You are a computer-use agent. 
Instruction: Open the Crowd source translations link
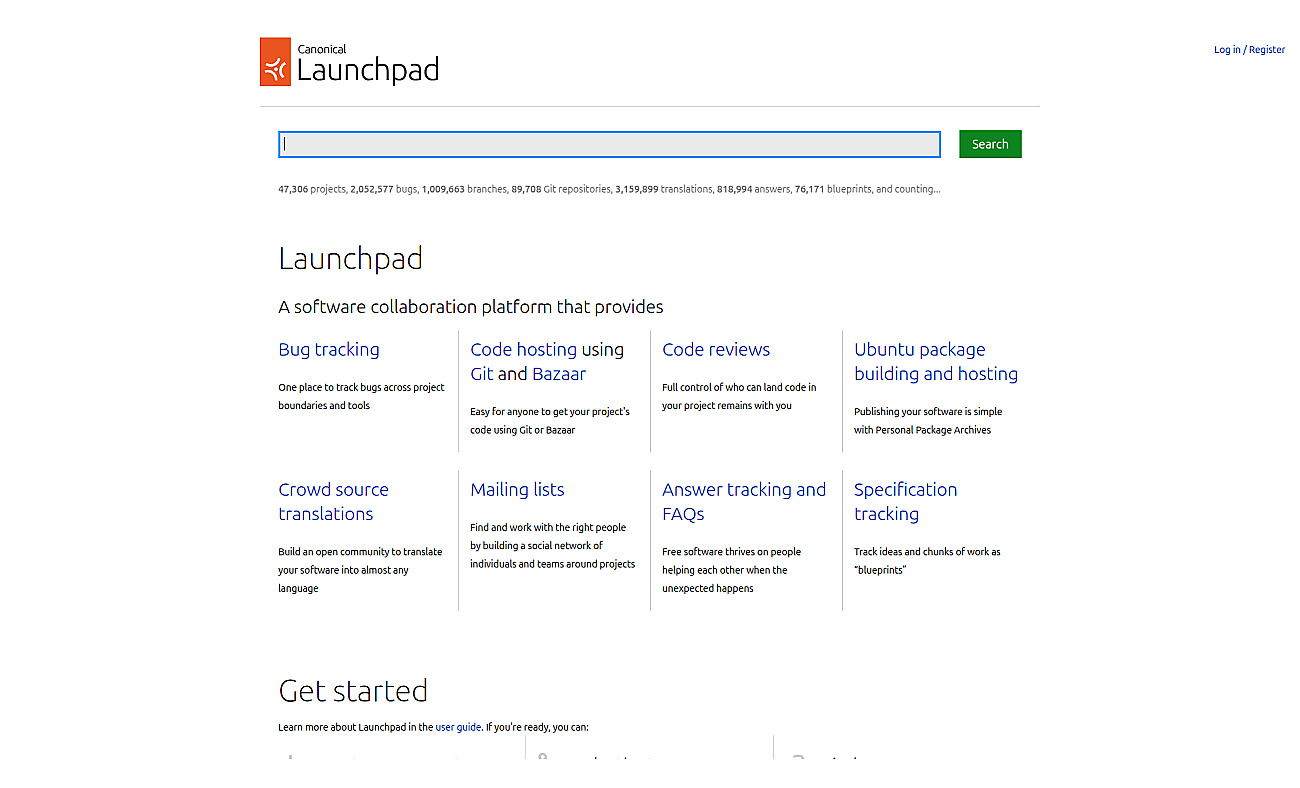333,501
